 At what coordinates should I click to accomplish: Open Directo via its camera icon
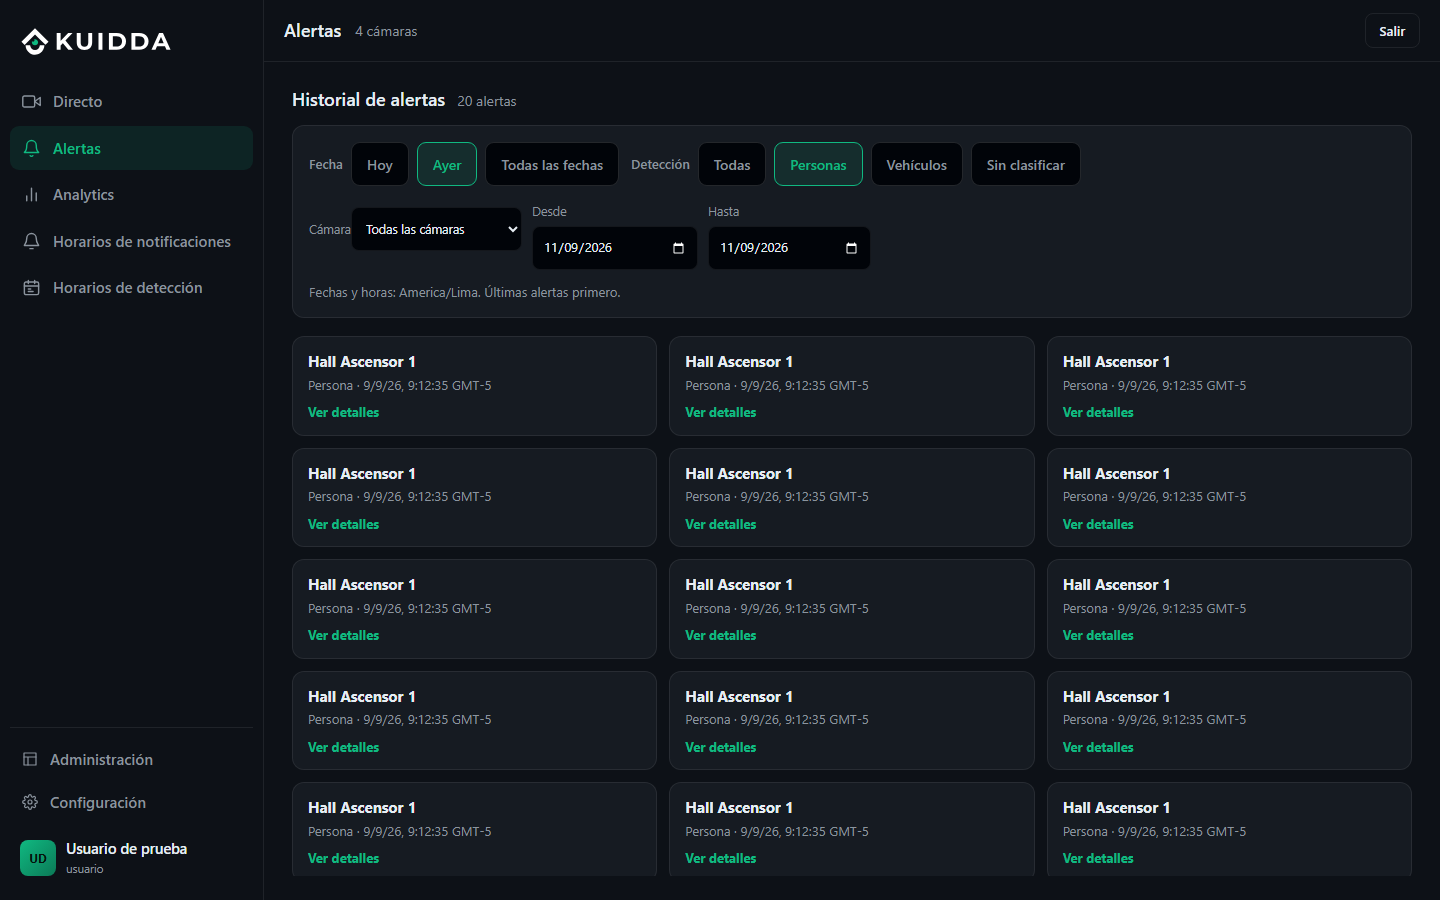click(x=31, y=102)
